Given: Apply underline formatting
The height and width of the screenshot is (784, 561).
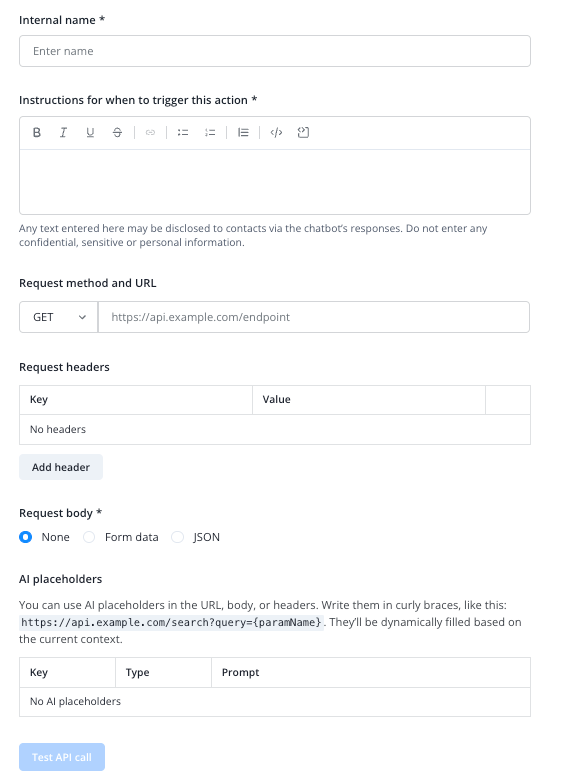Looking at the screenshot, I should [90, 132].
